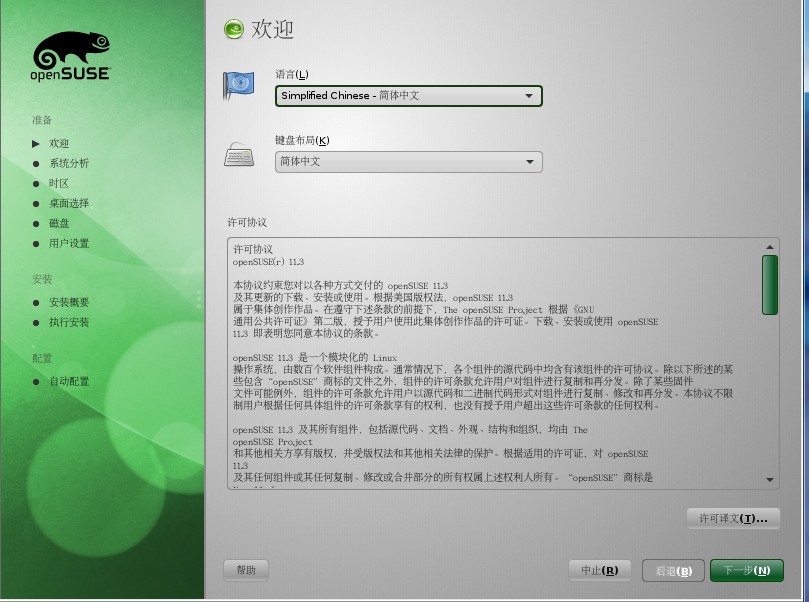The height and width of the screenshot is (602, 809).
Task: Click the 中止(R) abort button
Action: 600,571
